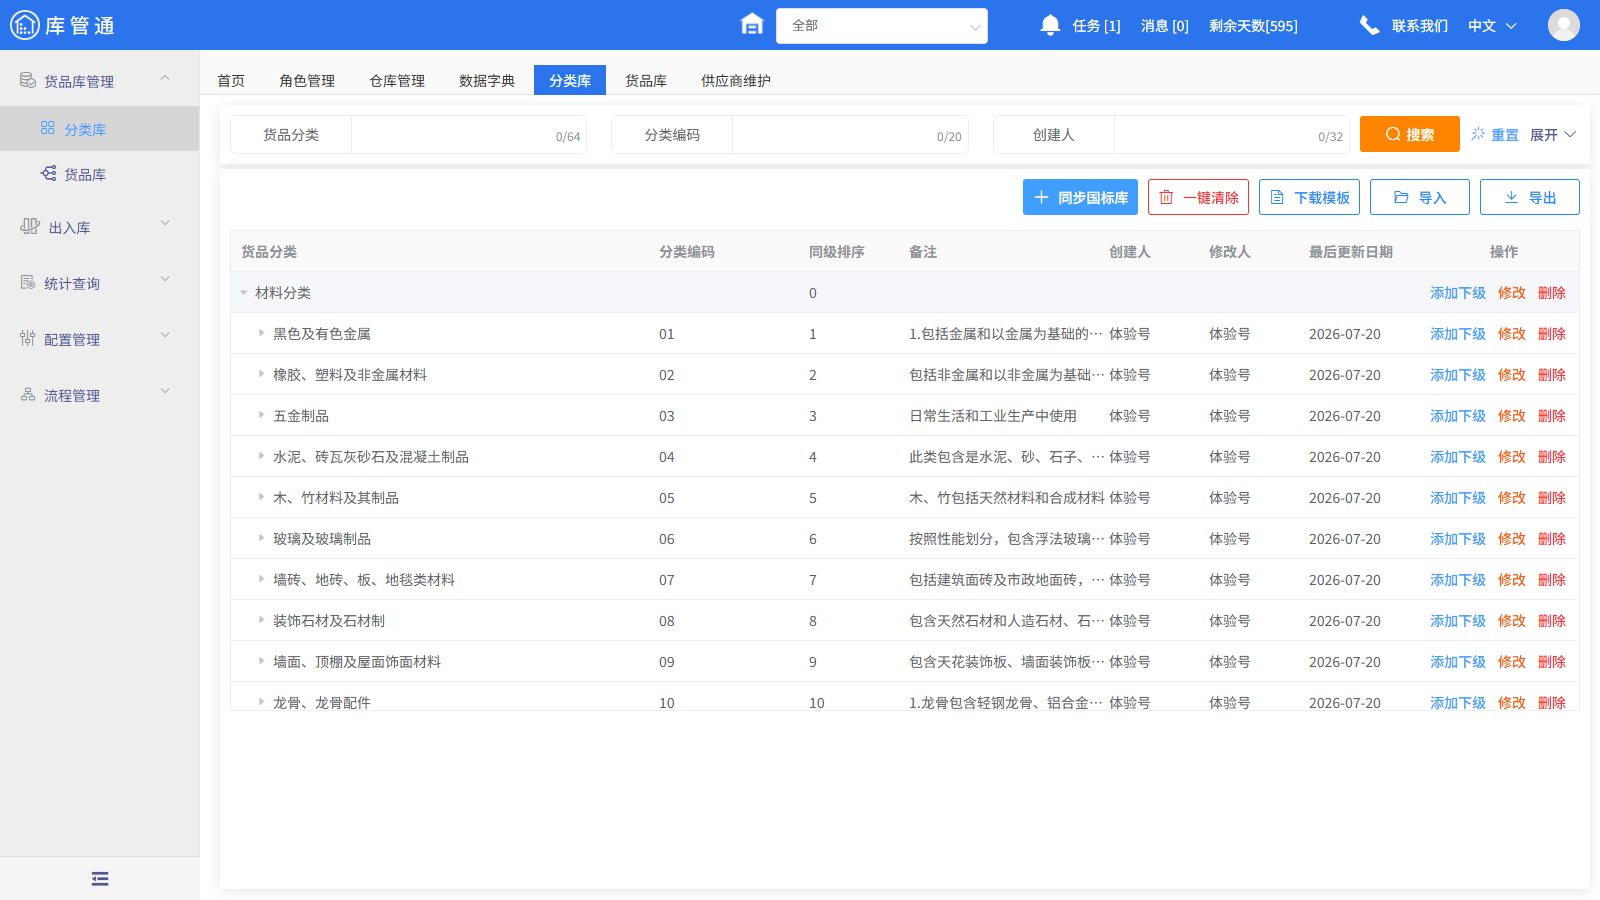Open the 全部 warehouse dropdown
Image resolution: width=1600 pixels, height=900 pixels.
coord(882,26)
